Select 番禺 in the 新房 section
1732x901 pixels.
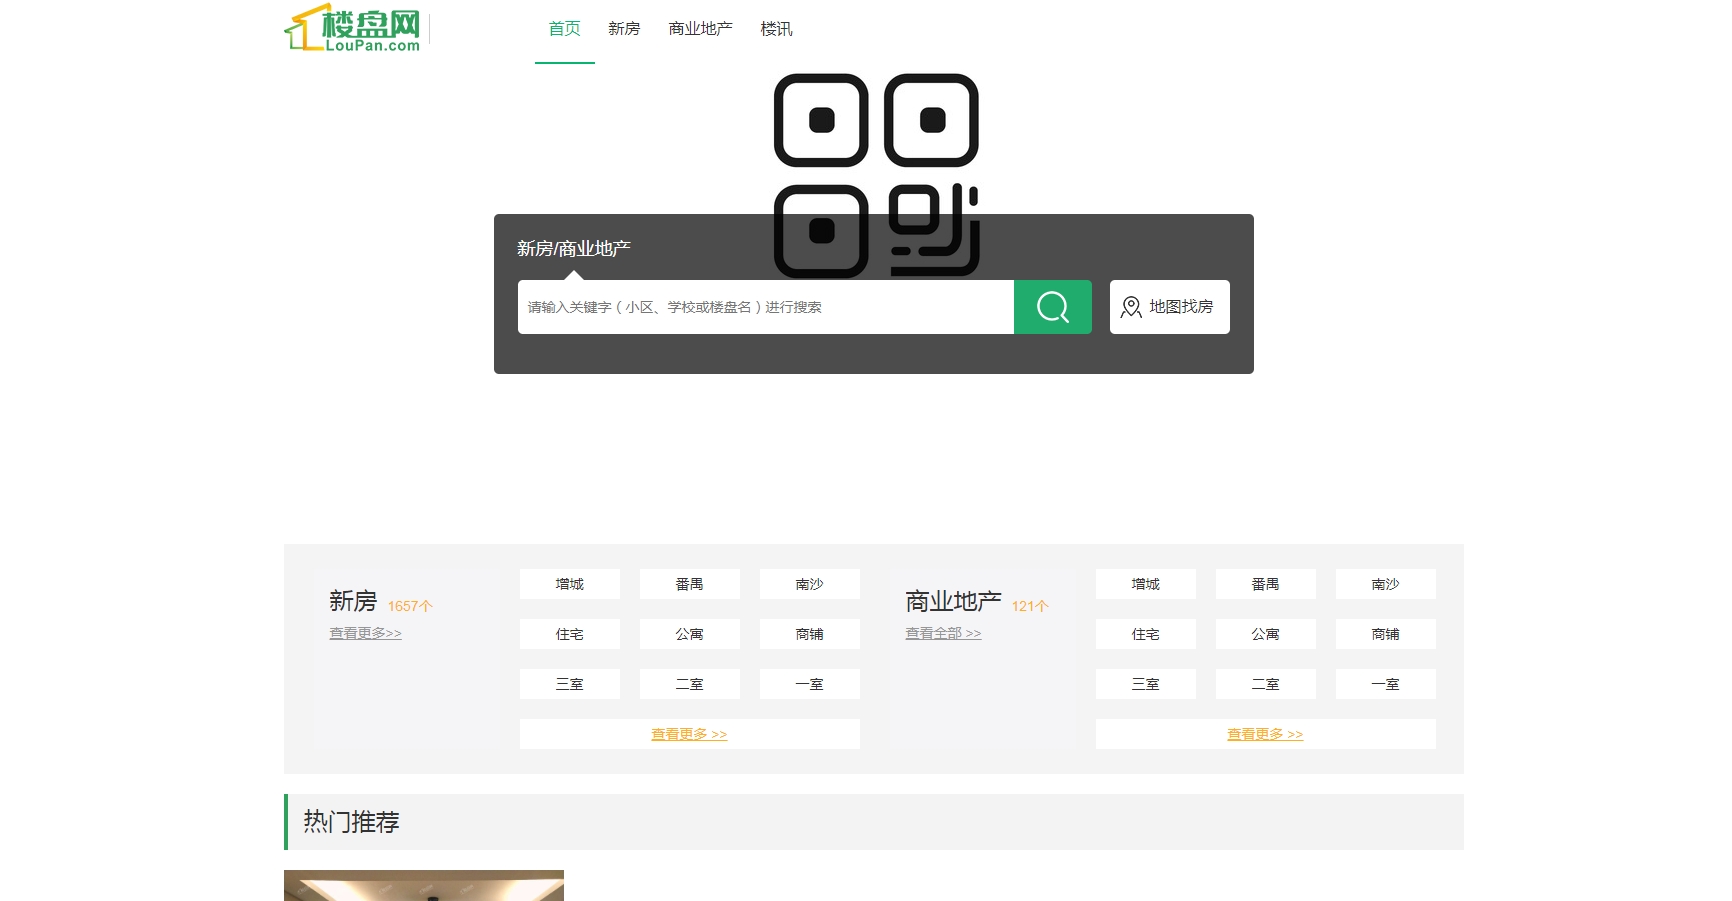tap(690, 584)
